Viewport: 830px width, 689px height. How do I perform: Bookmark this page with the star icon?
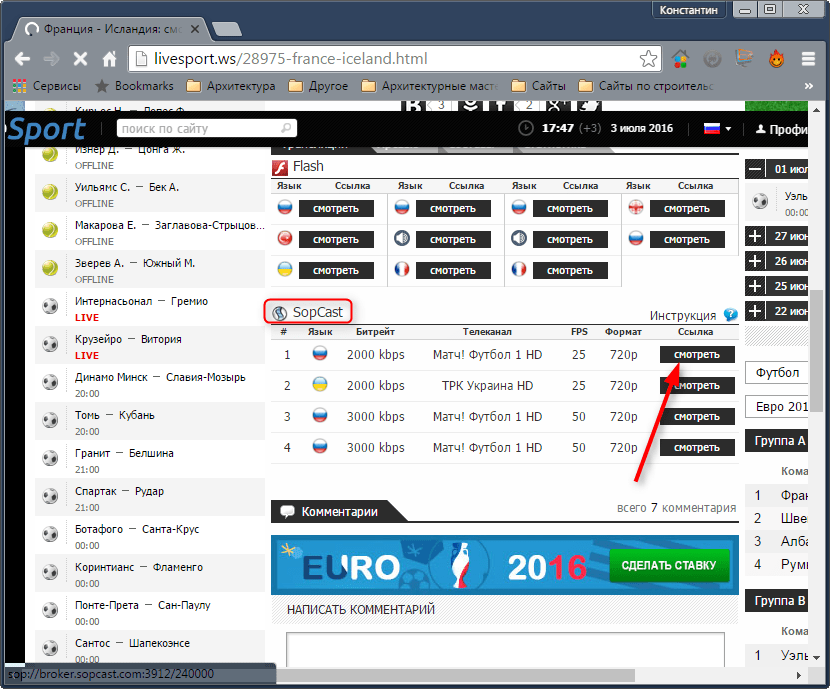tap(648, 59)
